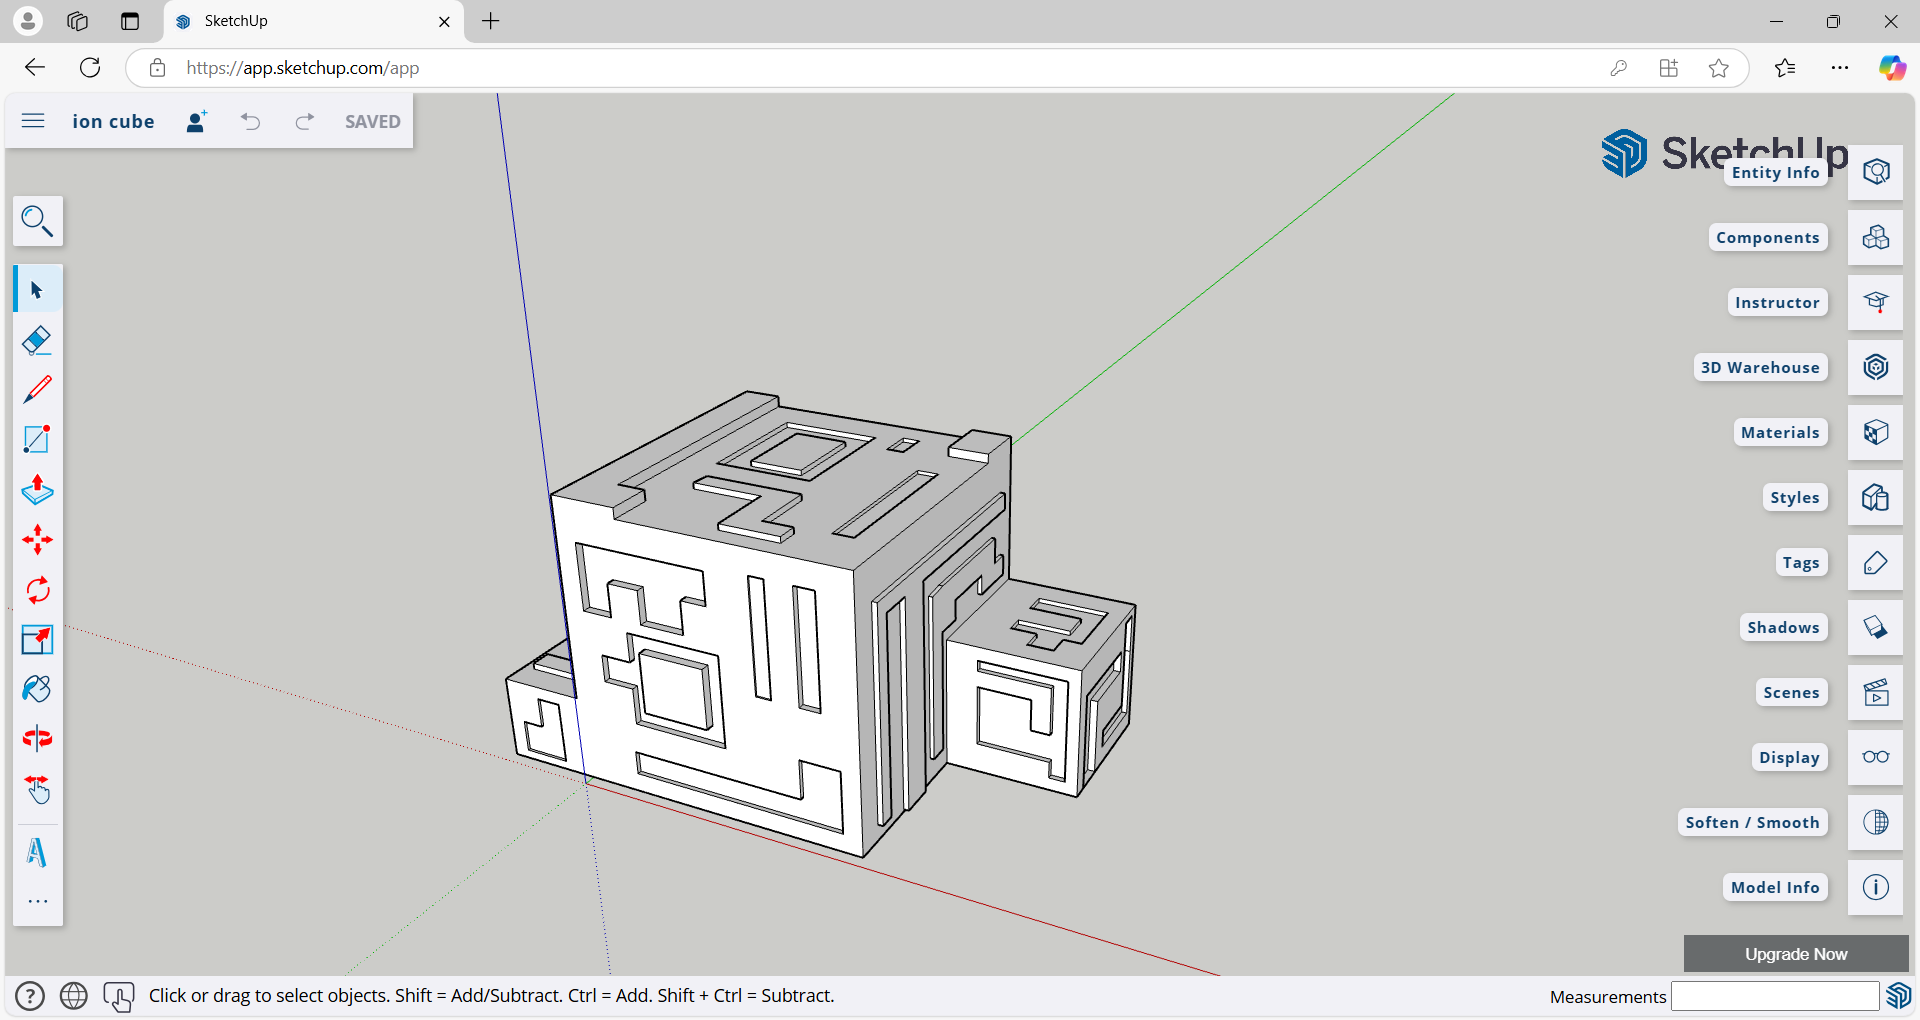Open the Instructor panel
The height and width of the screenshot is (1020, 1920).
pyautogui.click(x=1876, y=302)
